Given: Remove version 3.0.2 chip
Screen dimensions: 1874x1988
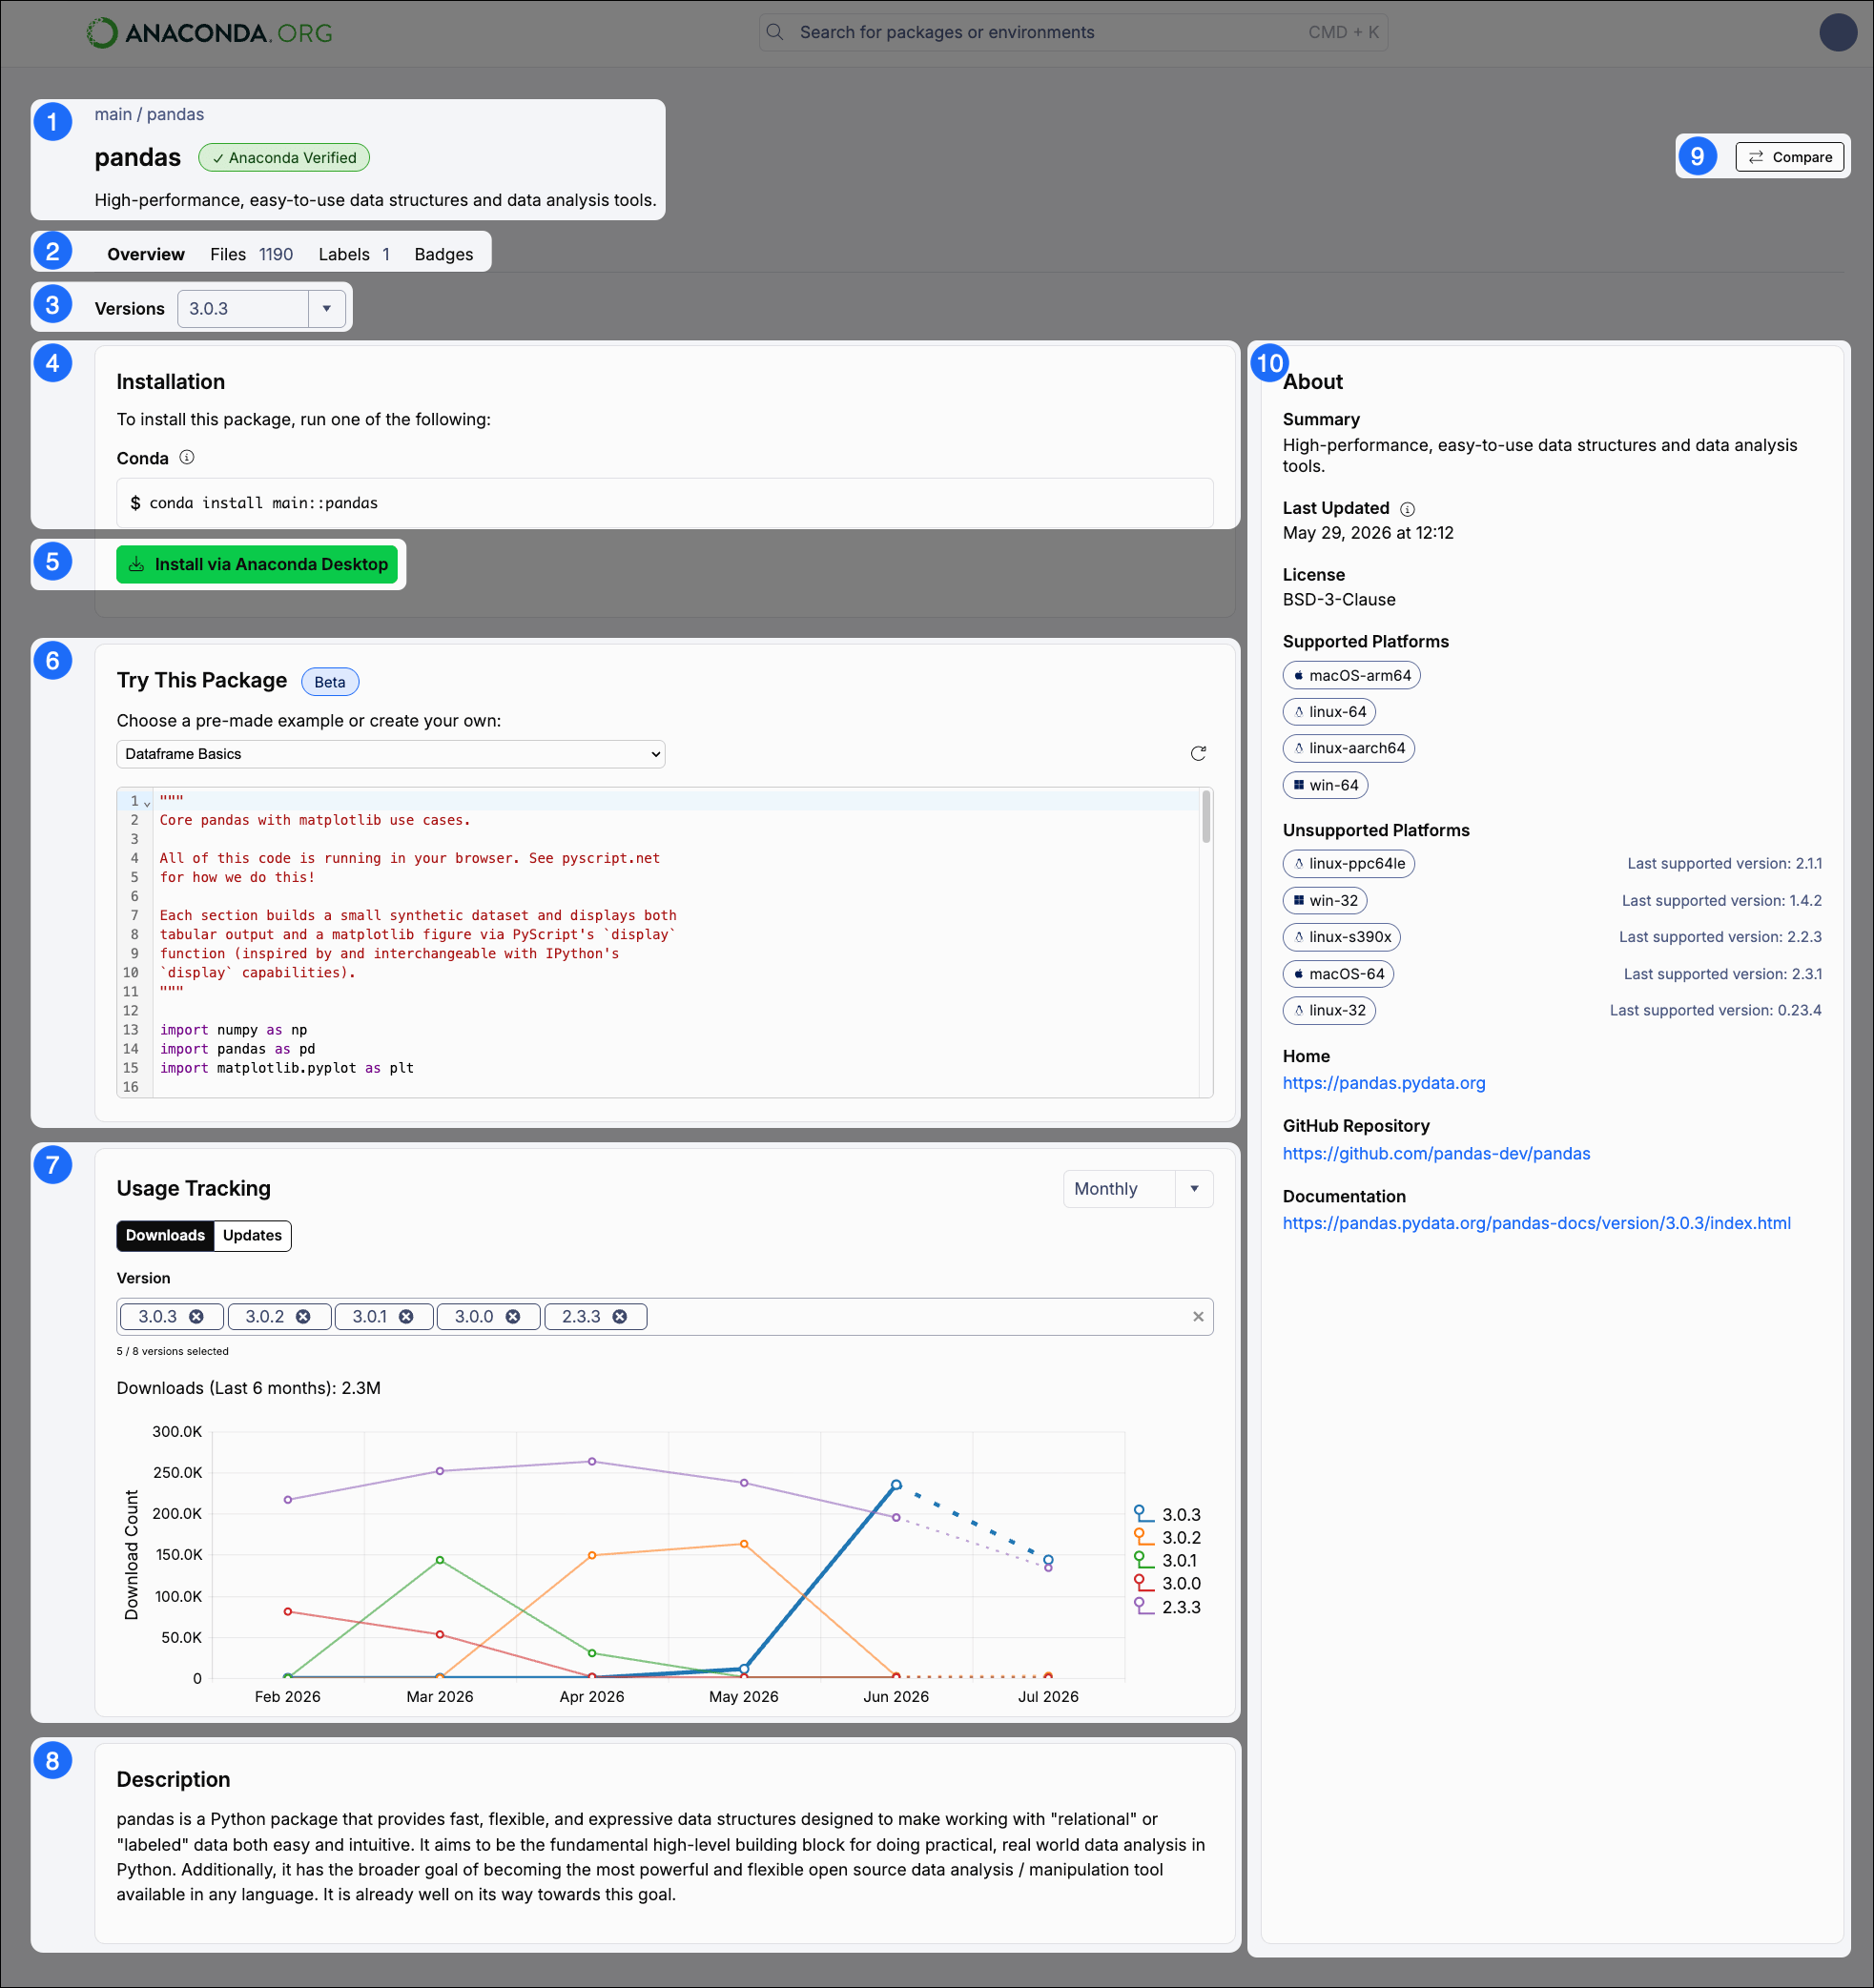Looking at the screenshot, I should click(x=303, y=1317).
